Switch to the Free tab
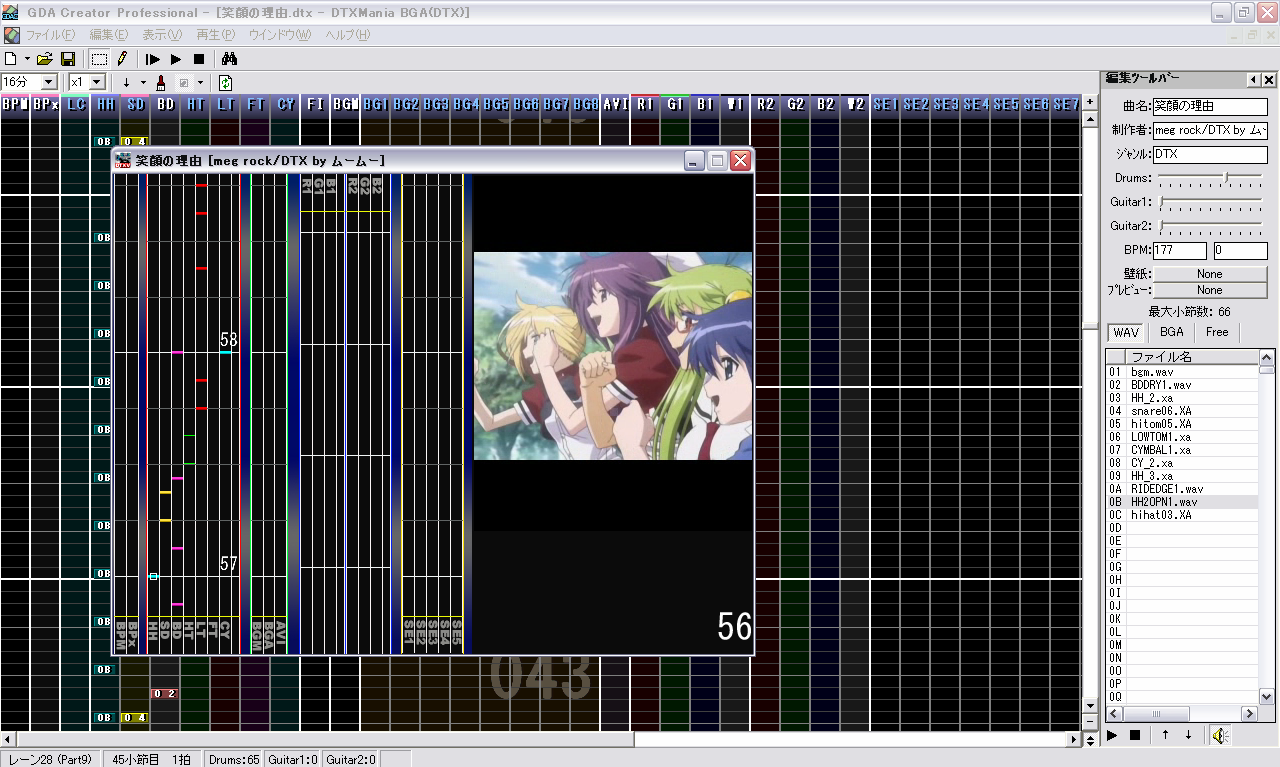 pos(1217,332)
